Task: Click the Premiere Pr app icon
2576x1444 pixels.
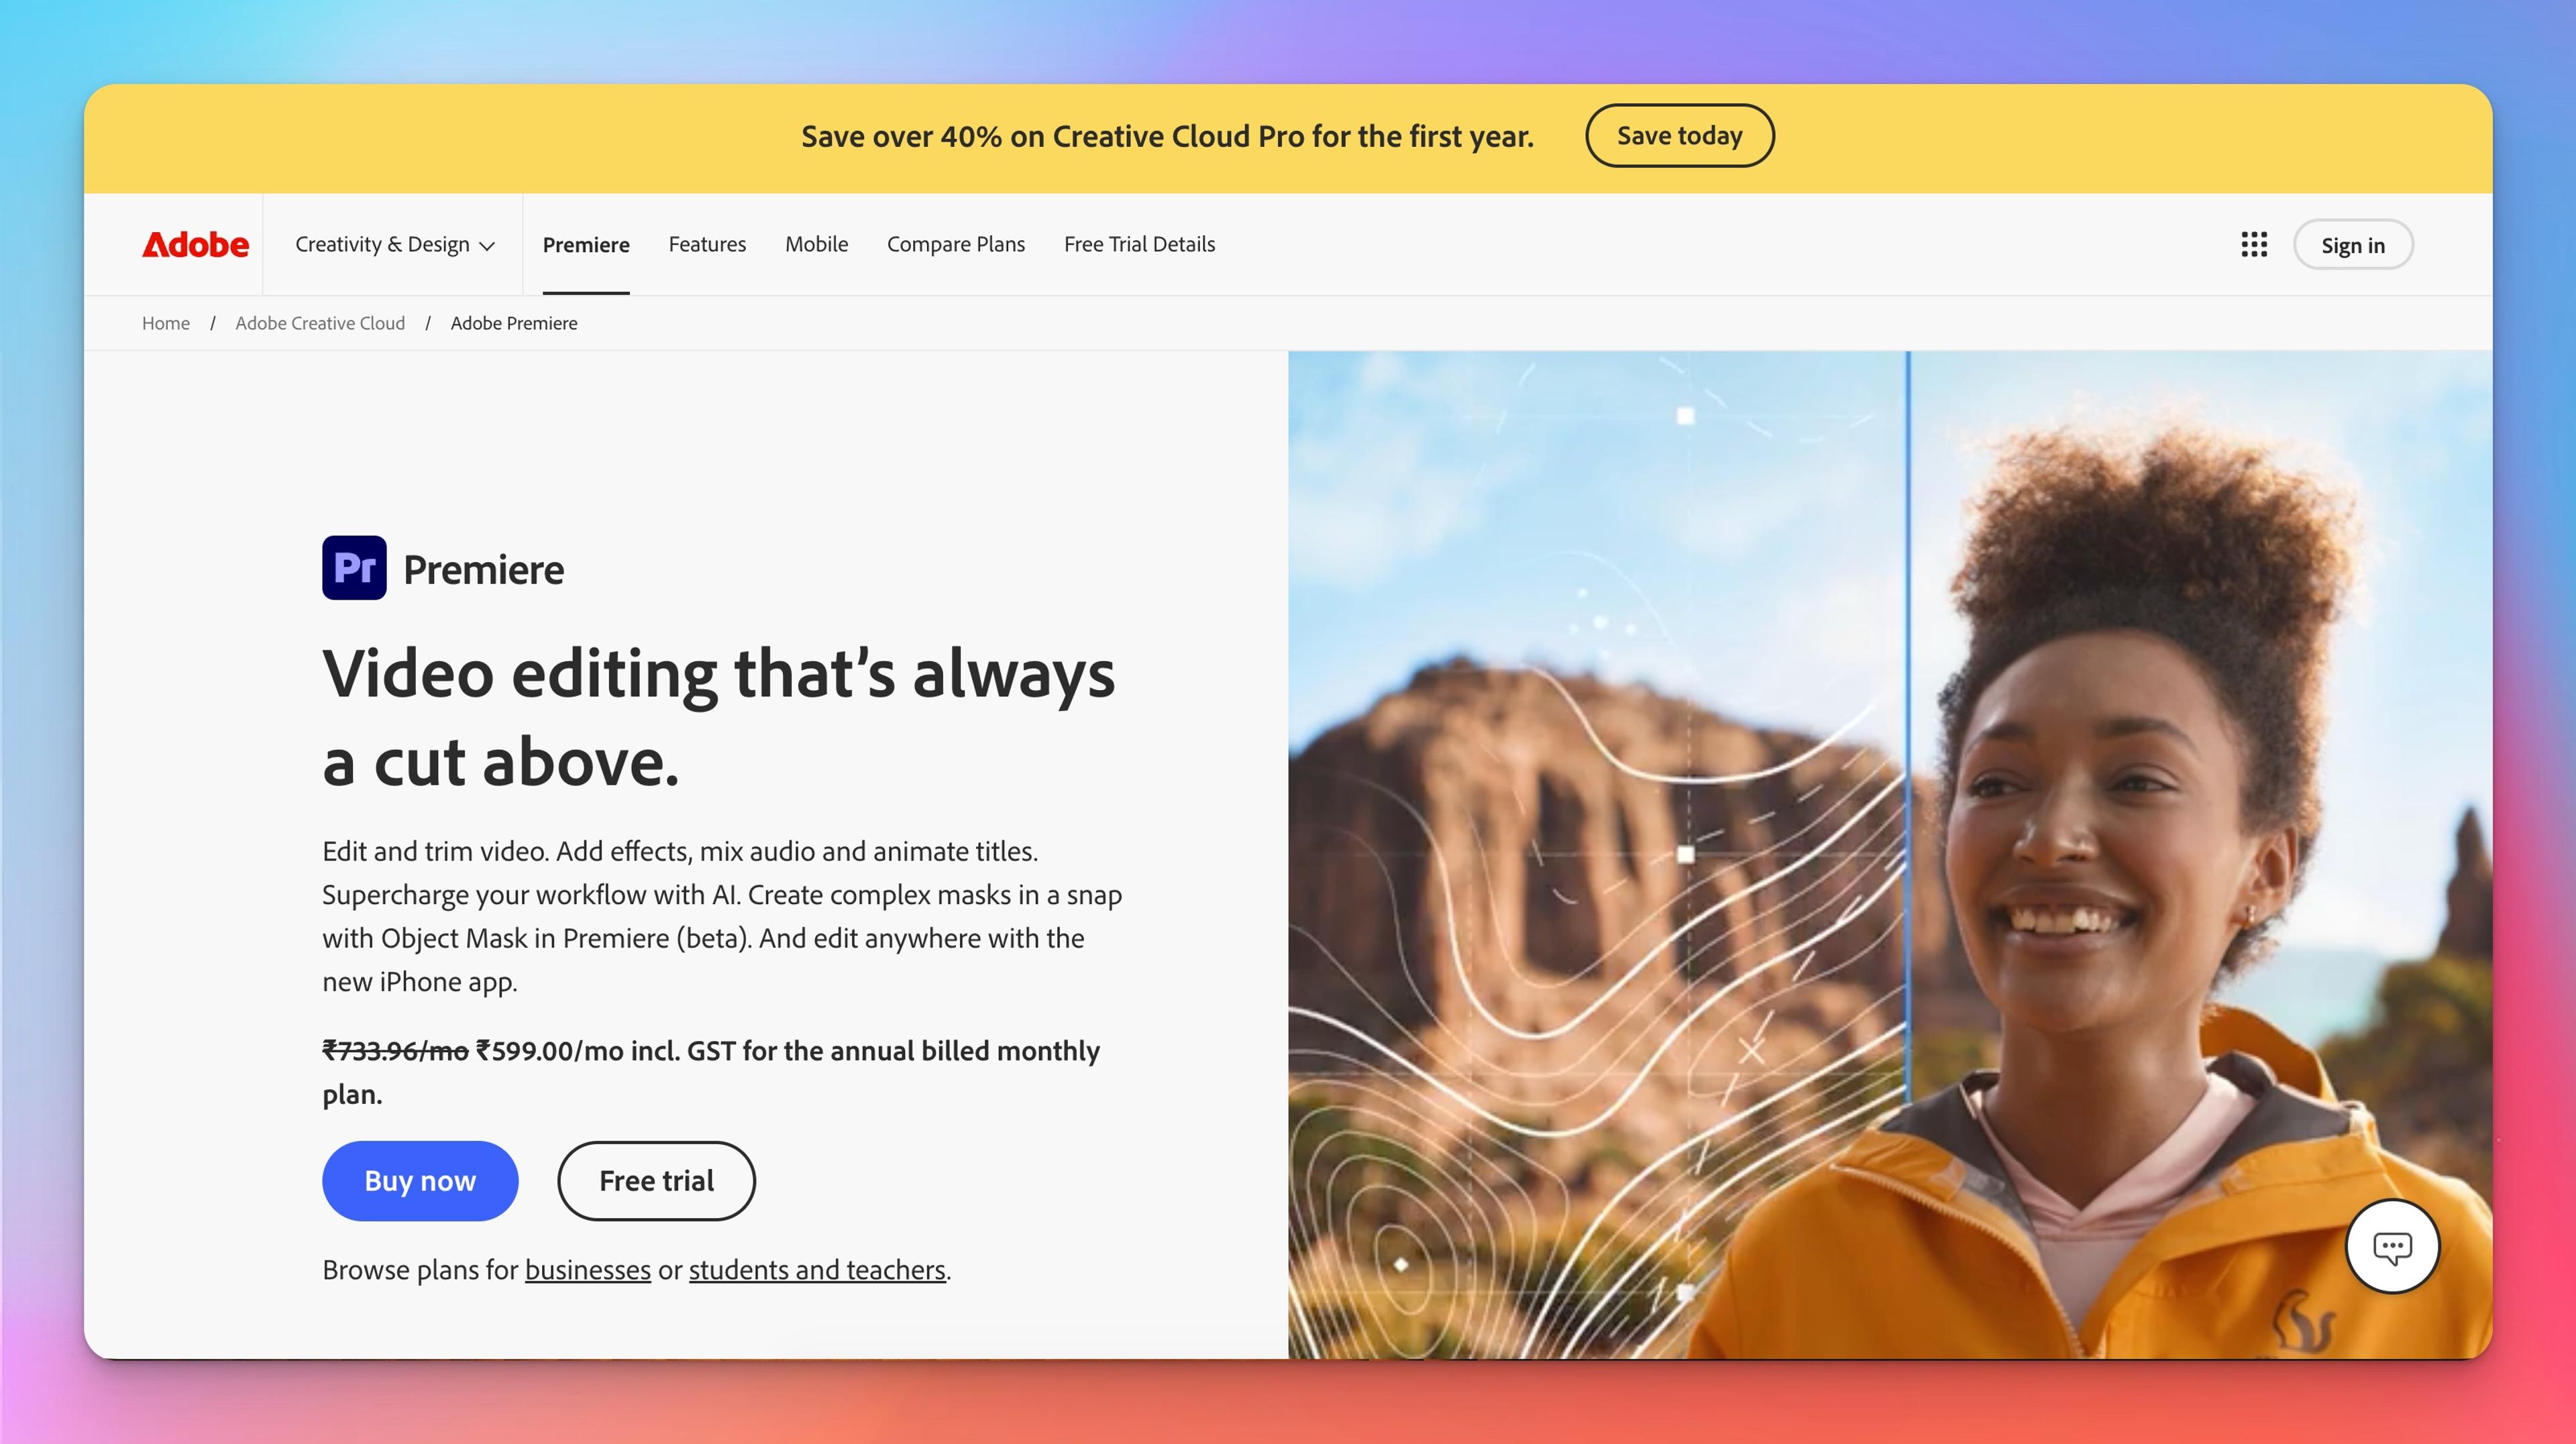Action: click(354, 568)
